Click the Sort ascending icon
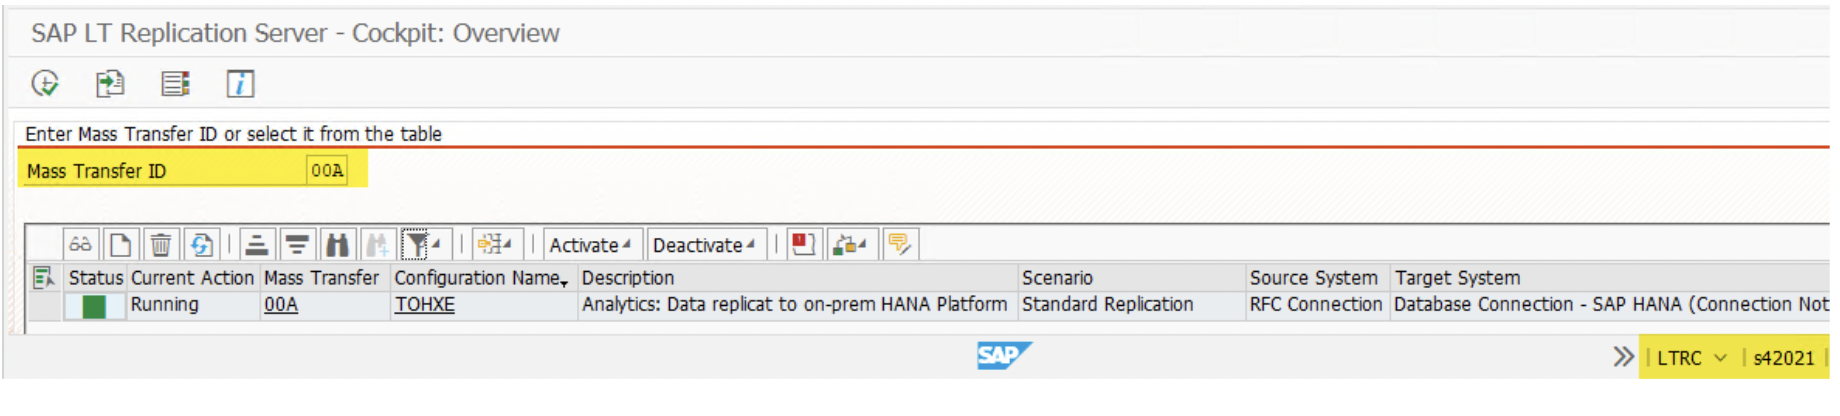Viewport: 1840px width, 416px height. [257, 244]
